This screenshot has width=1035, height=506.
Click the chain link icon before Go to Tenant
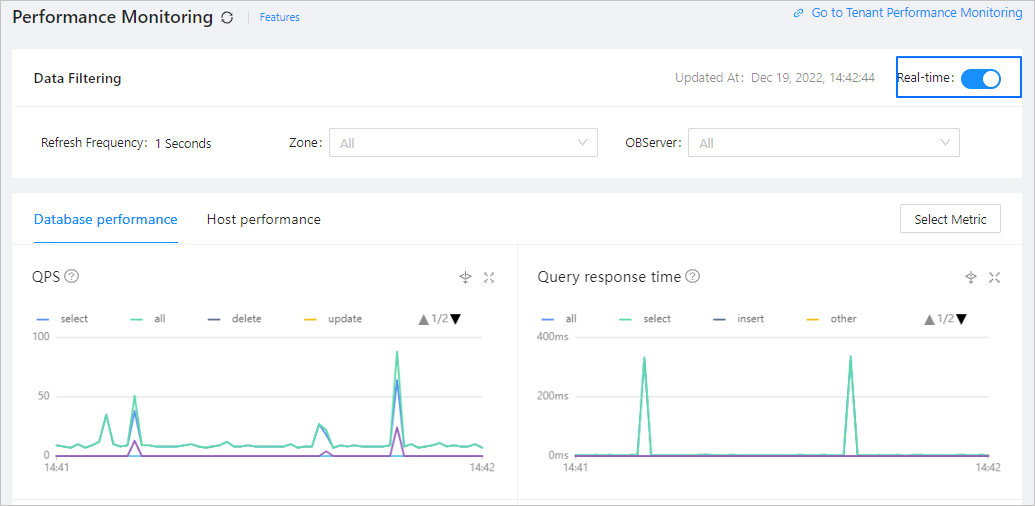[799, 13]
